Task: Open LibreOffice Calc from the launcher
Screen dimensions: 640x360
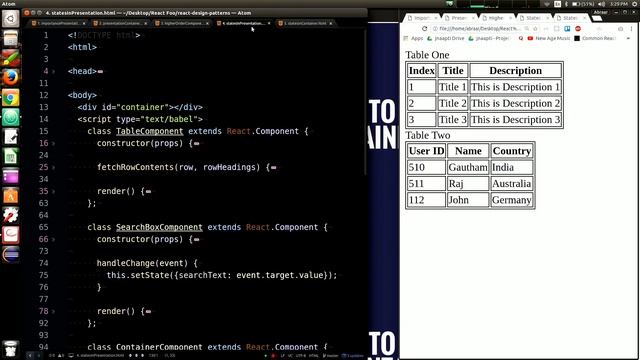Action: [x=11, y=157]
